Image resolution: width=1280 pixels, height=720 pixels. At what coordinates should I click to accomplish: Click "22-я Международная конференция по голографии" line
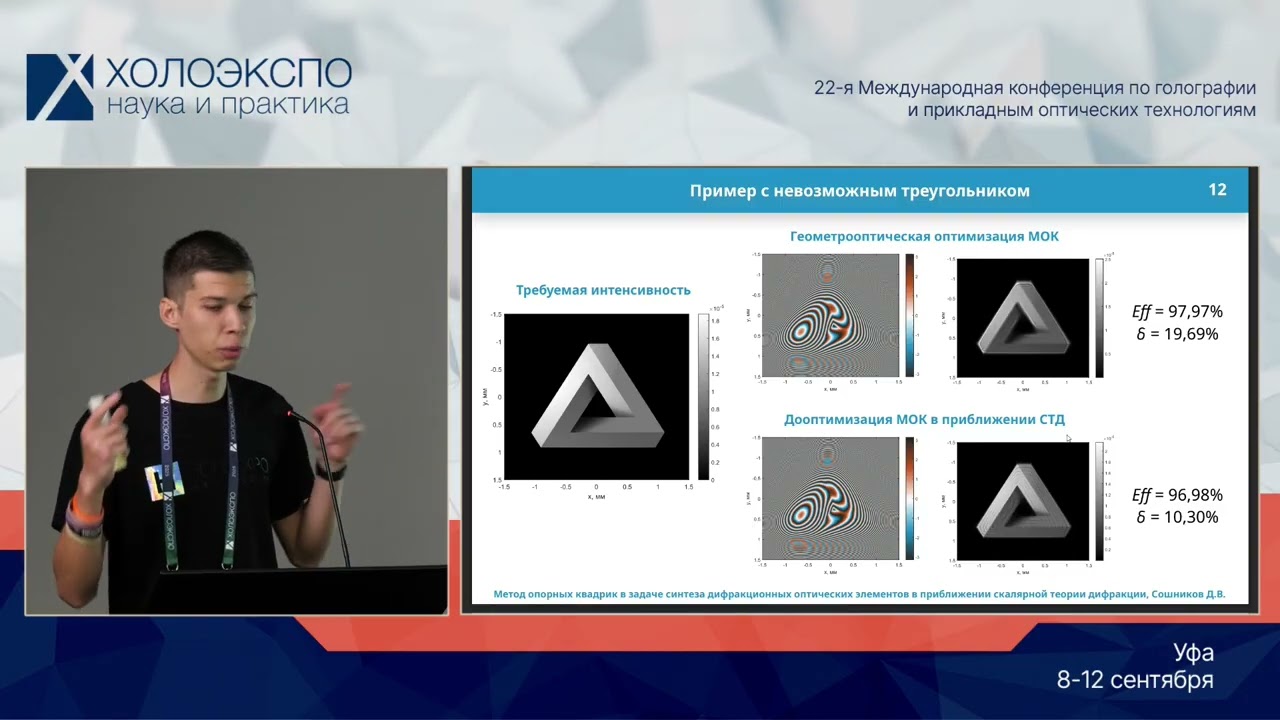click(x=1035, y=88)
